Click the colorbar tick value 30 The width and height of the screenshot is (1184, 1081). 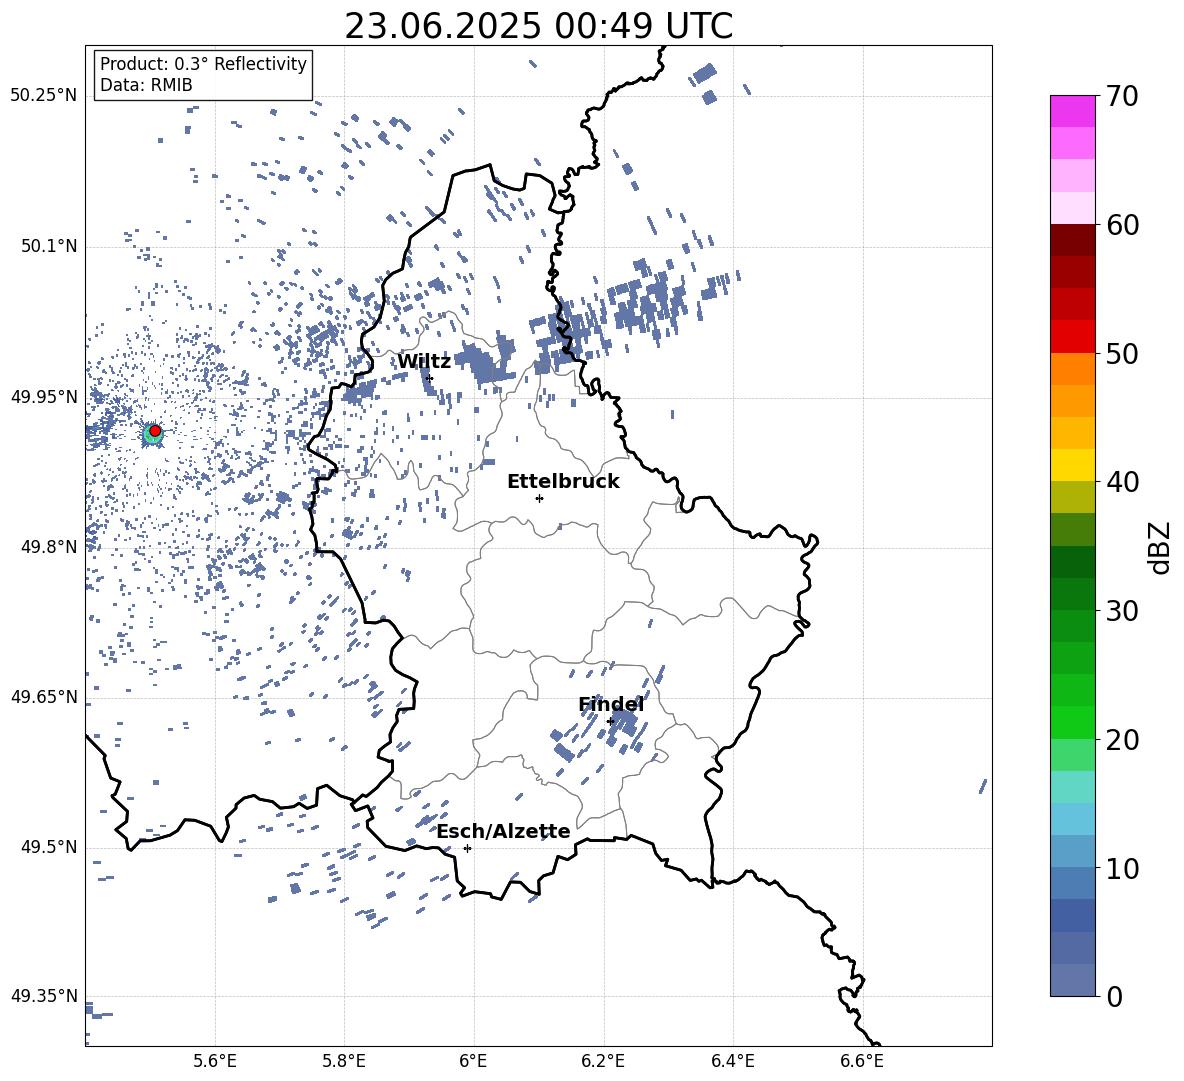pyautogui.click(x=1122, y=611)
